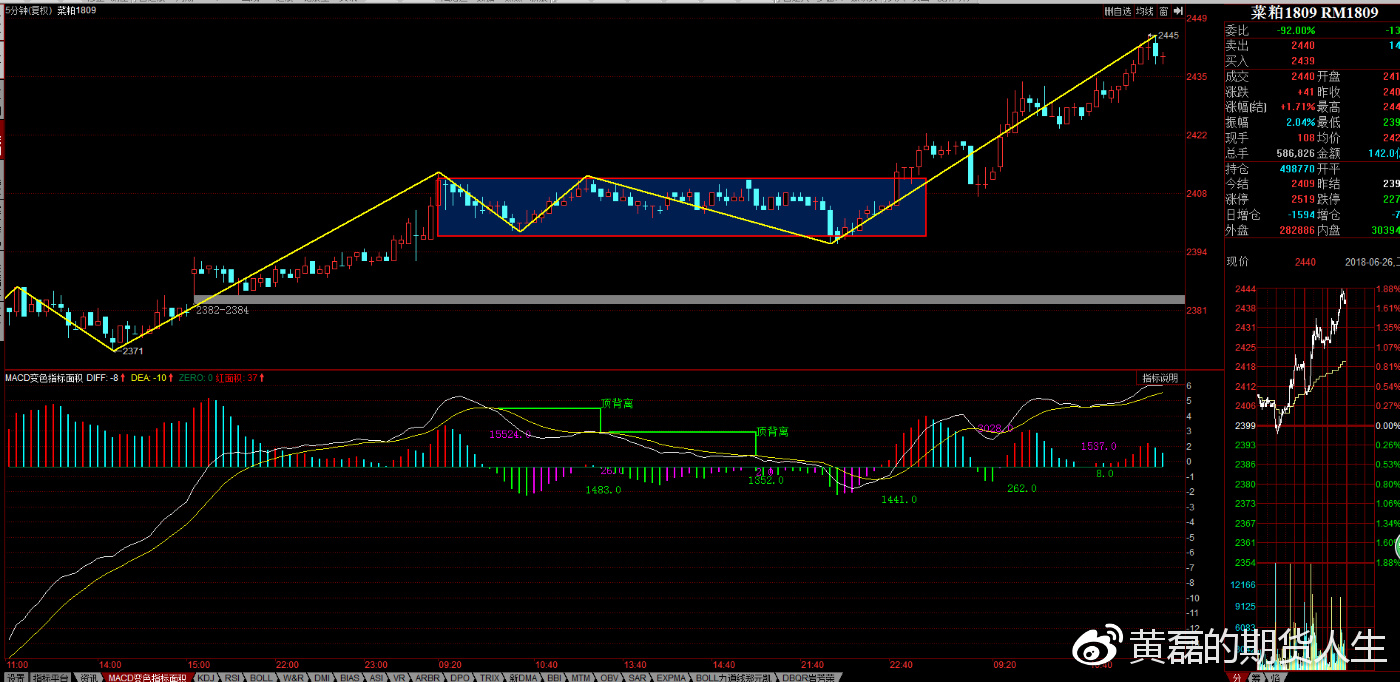Click the 2382-2384 gap level label
The image size is (1400, 682).
221,311
